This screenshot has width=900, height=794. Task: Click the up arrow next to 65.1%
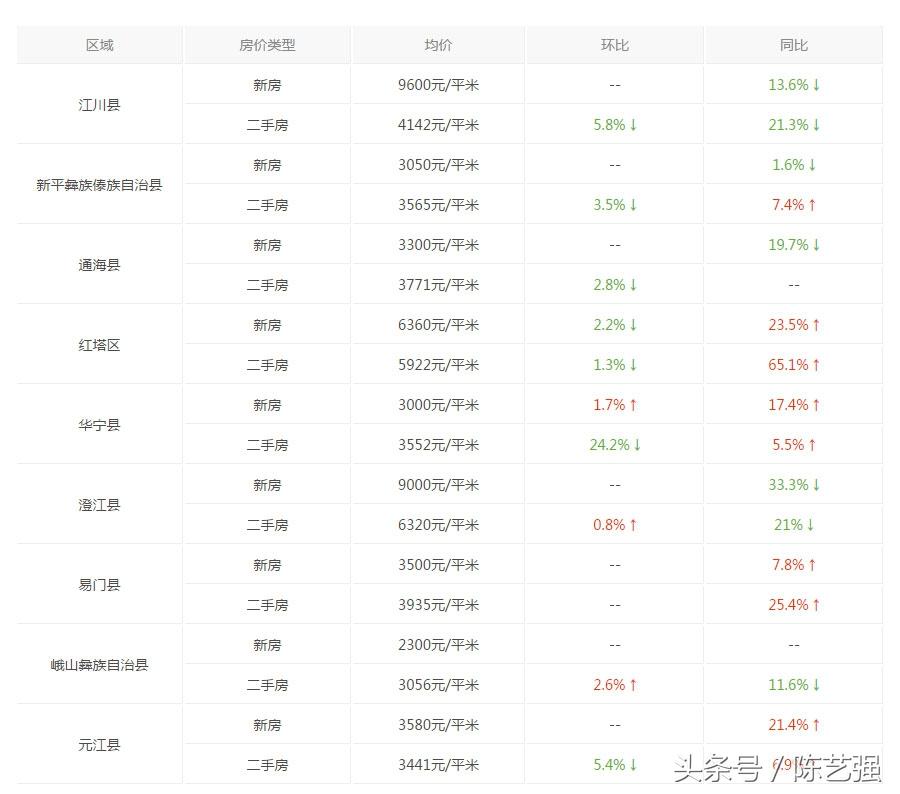coord(816,365)
